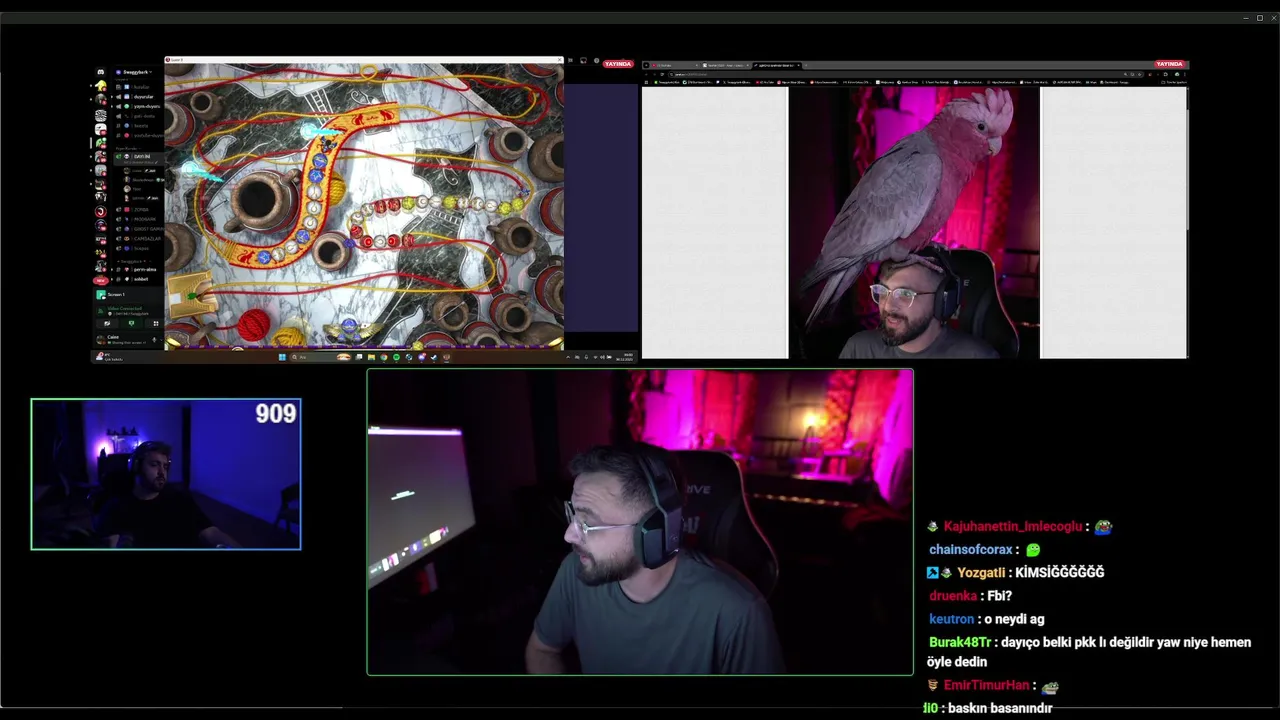Screen dimensions: 1280x720
Task: Click the Video Connected status label
Action: click(125, 309)
